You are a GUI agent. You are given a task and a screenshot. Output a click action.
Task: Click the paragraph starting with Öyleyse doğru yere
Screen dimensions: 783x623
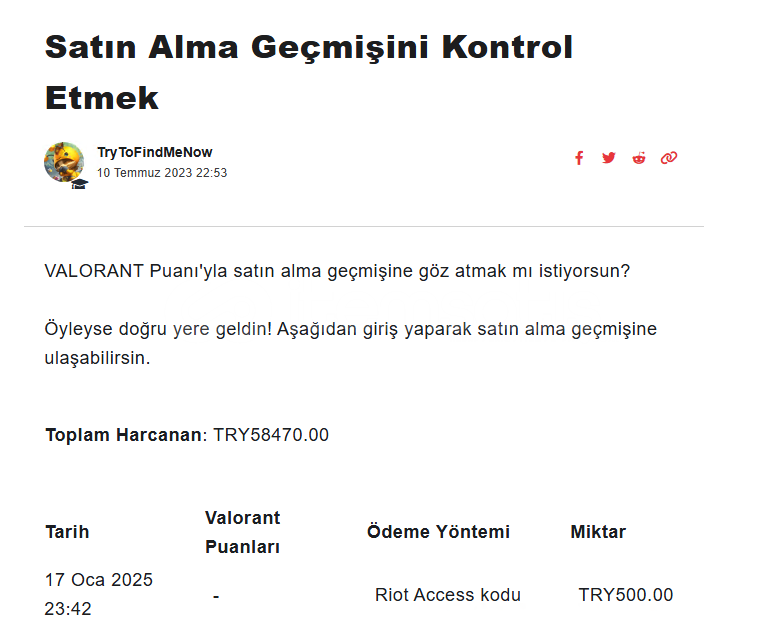350,343
